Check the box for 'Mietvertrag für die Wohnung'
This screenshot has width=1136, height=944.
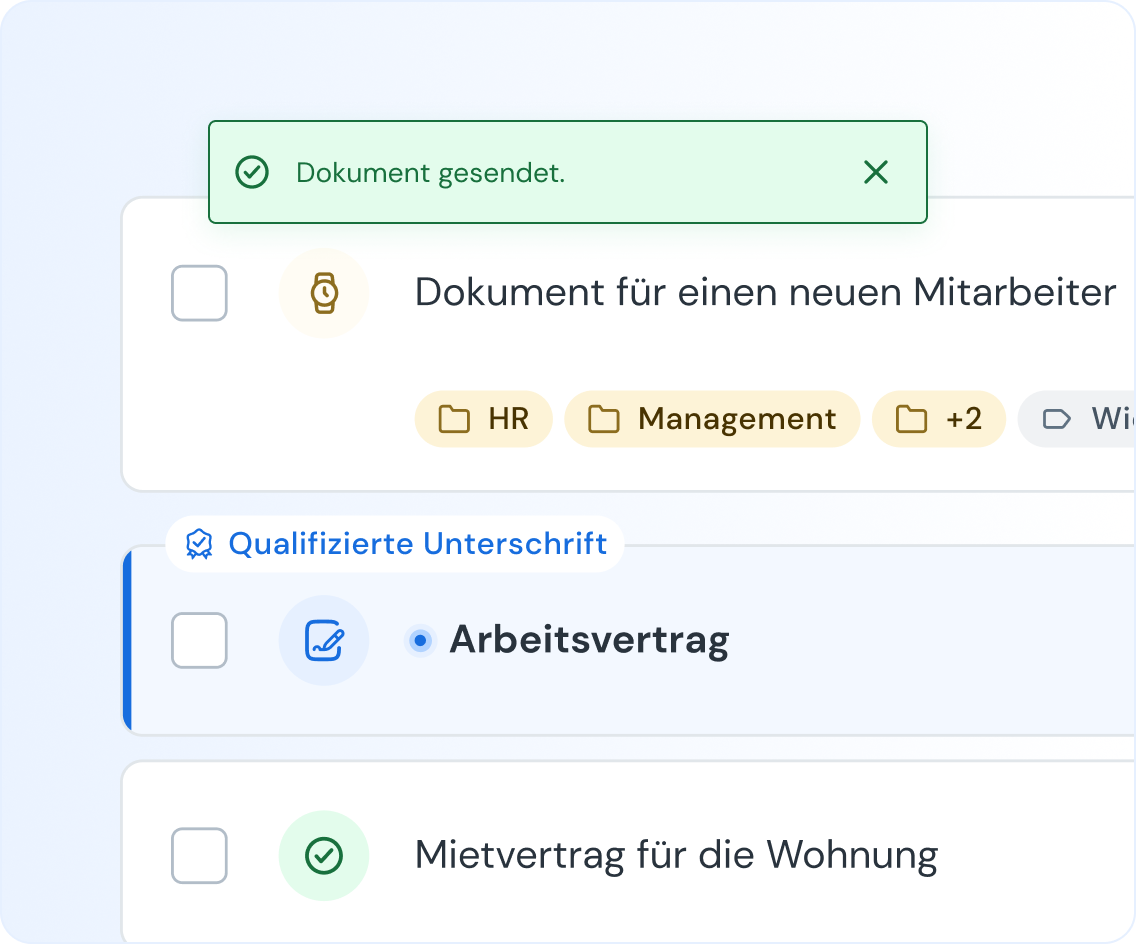[x=199, y=856]
